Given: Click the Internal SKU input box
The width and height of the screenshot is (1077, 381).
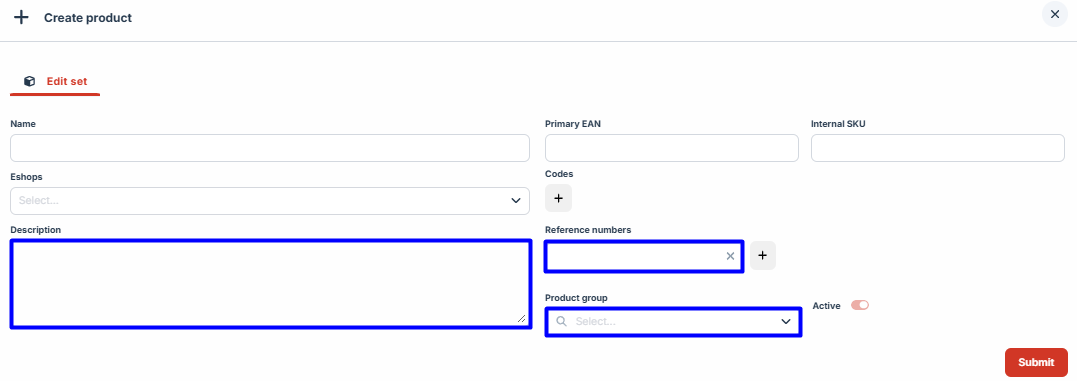Looking at the screenshot, I should pyautogui.click(x=938, y=148).
